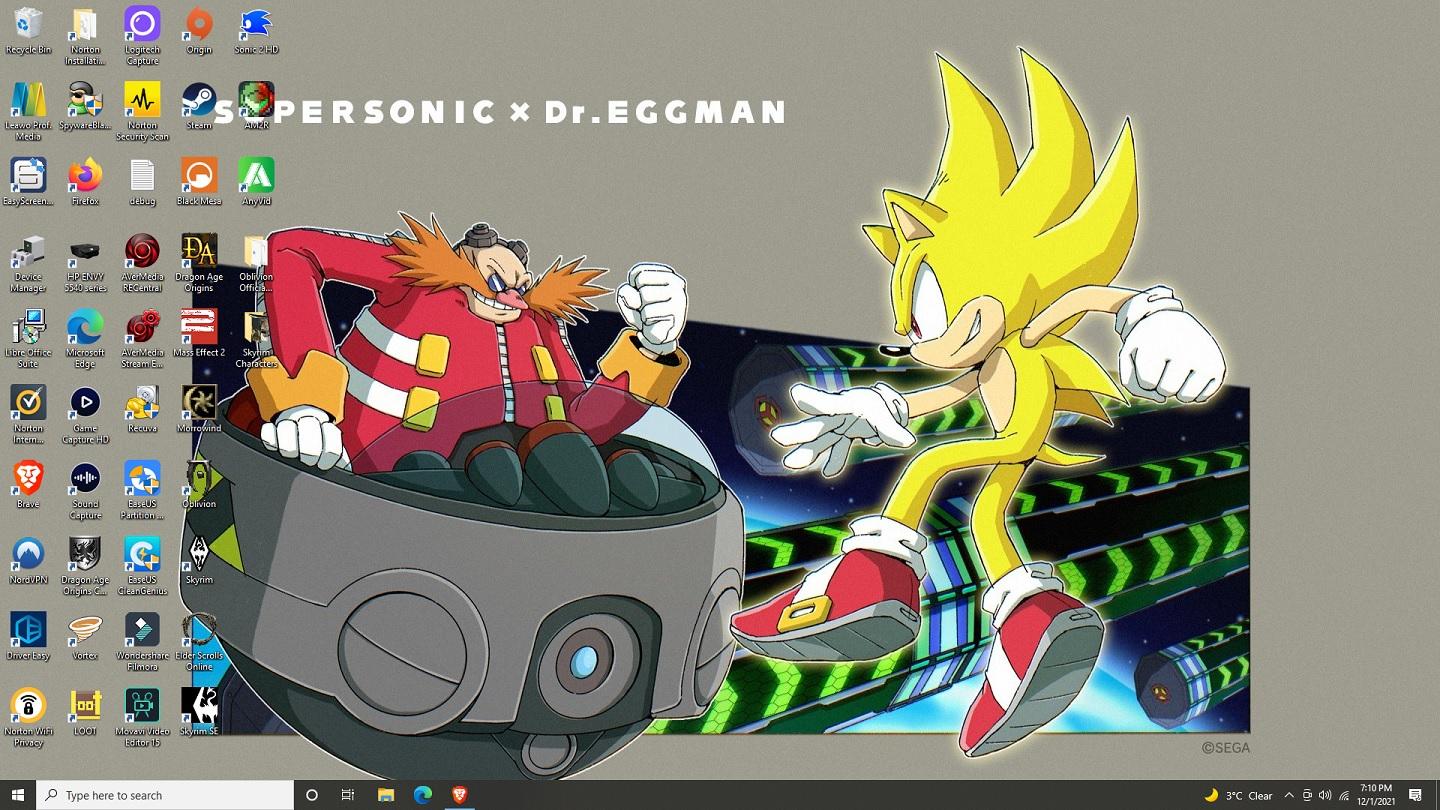This screenshot has height=810, width=1440.
Task: Open the Wondershare Filmora shortcut
Action: [142, 643]
